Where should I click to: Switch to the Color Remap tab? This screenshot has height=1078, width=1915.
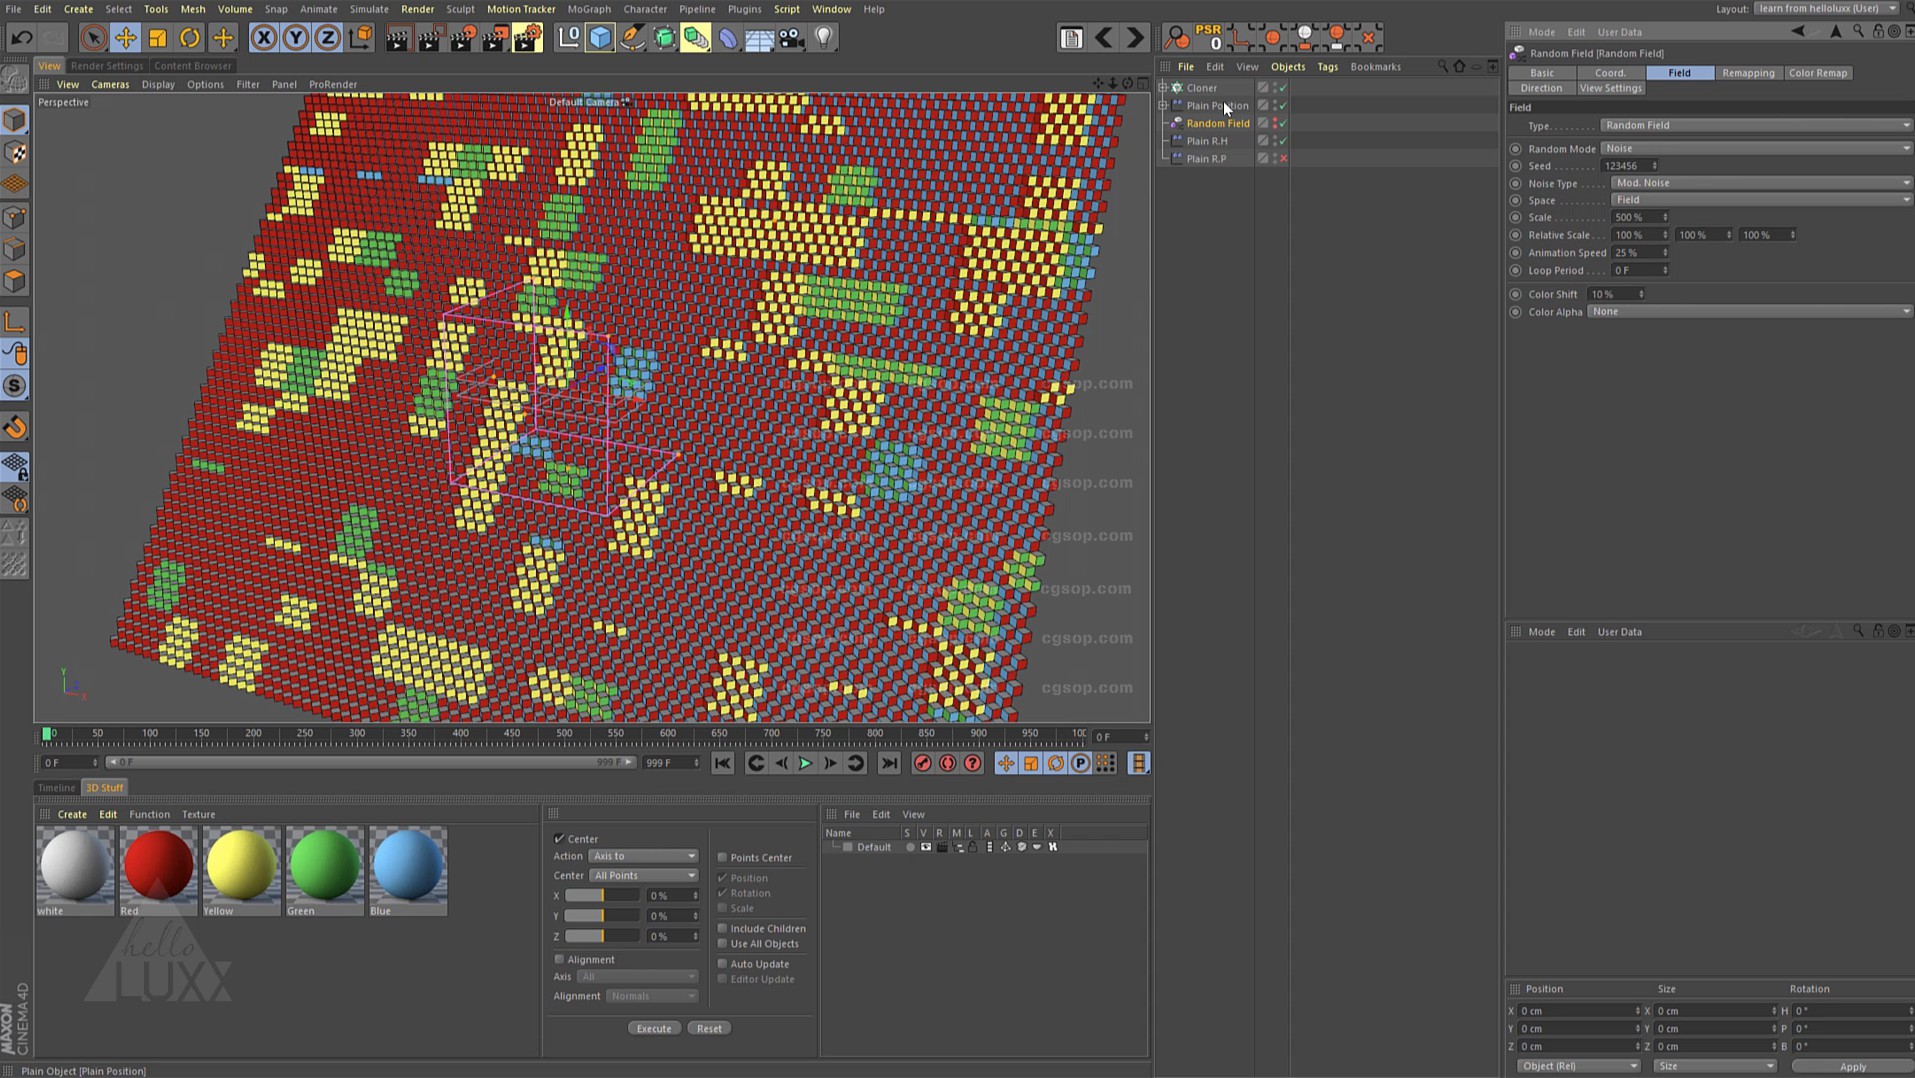click(1818, 73)
